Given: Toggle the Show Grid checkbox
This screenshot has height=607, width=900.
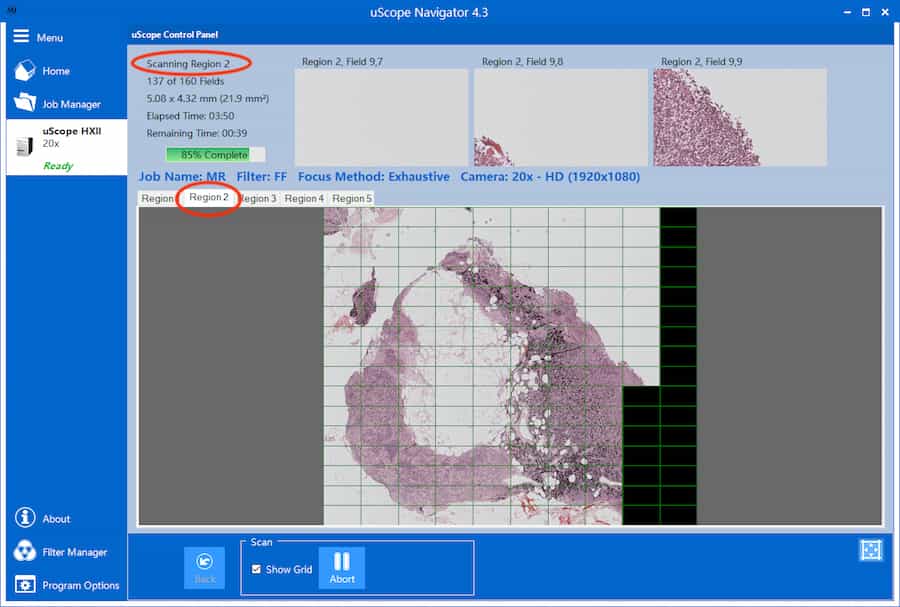Looking at the screenshot, I should coord(257,569).
